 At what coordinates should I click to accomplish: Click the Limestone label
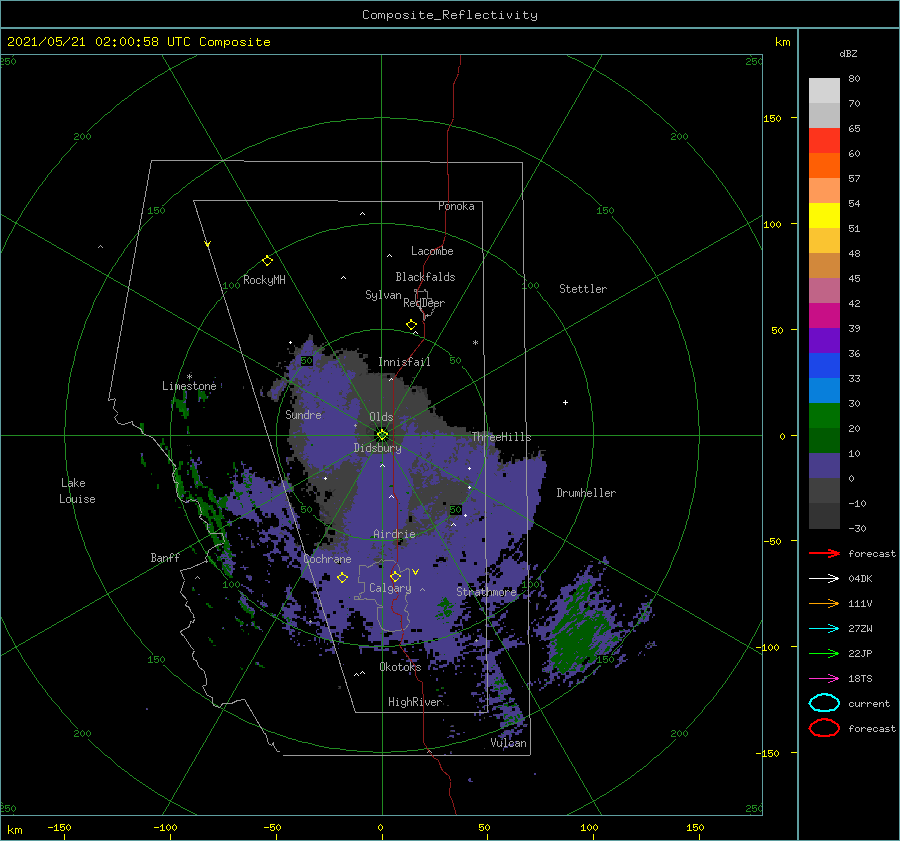189,386
